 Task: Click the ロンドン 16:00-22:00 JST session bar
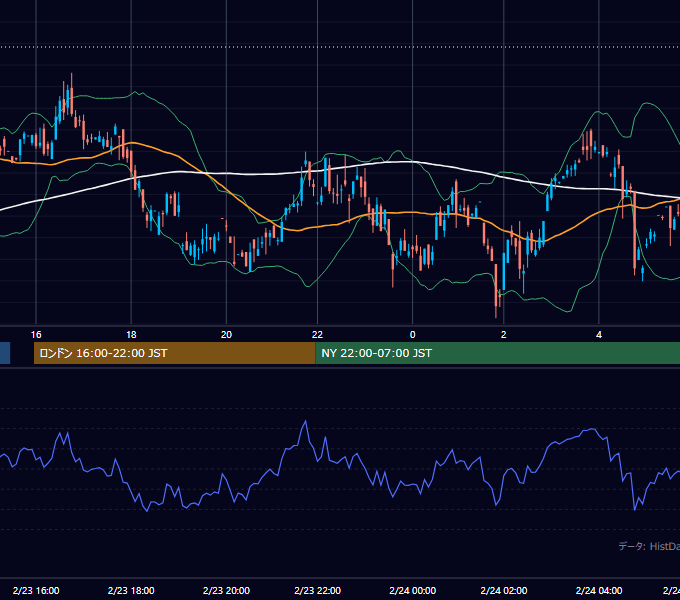[175, 353]
